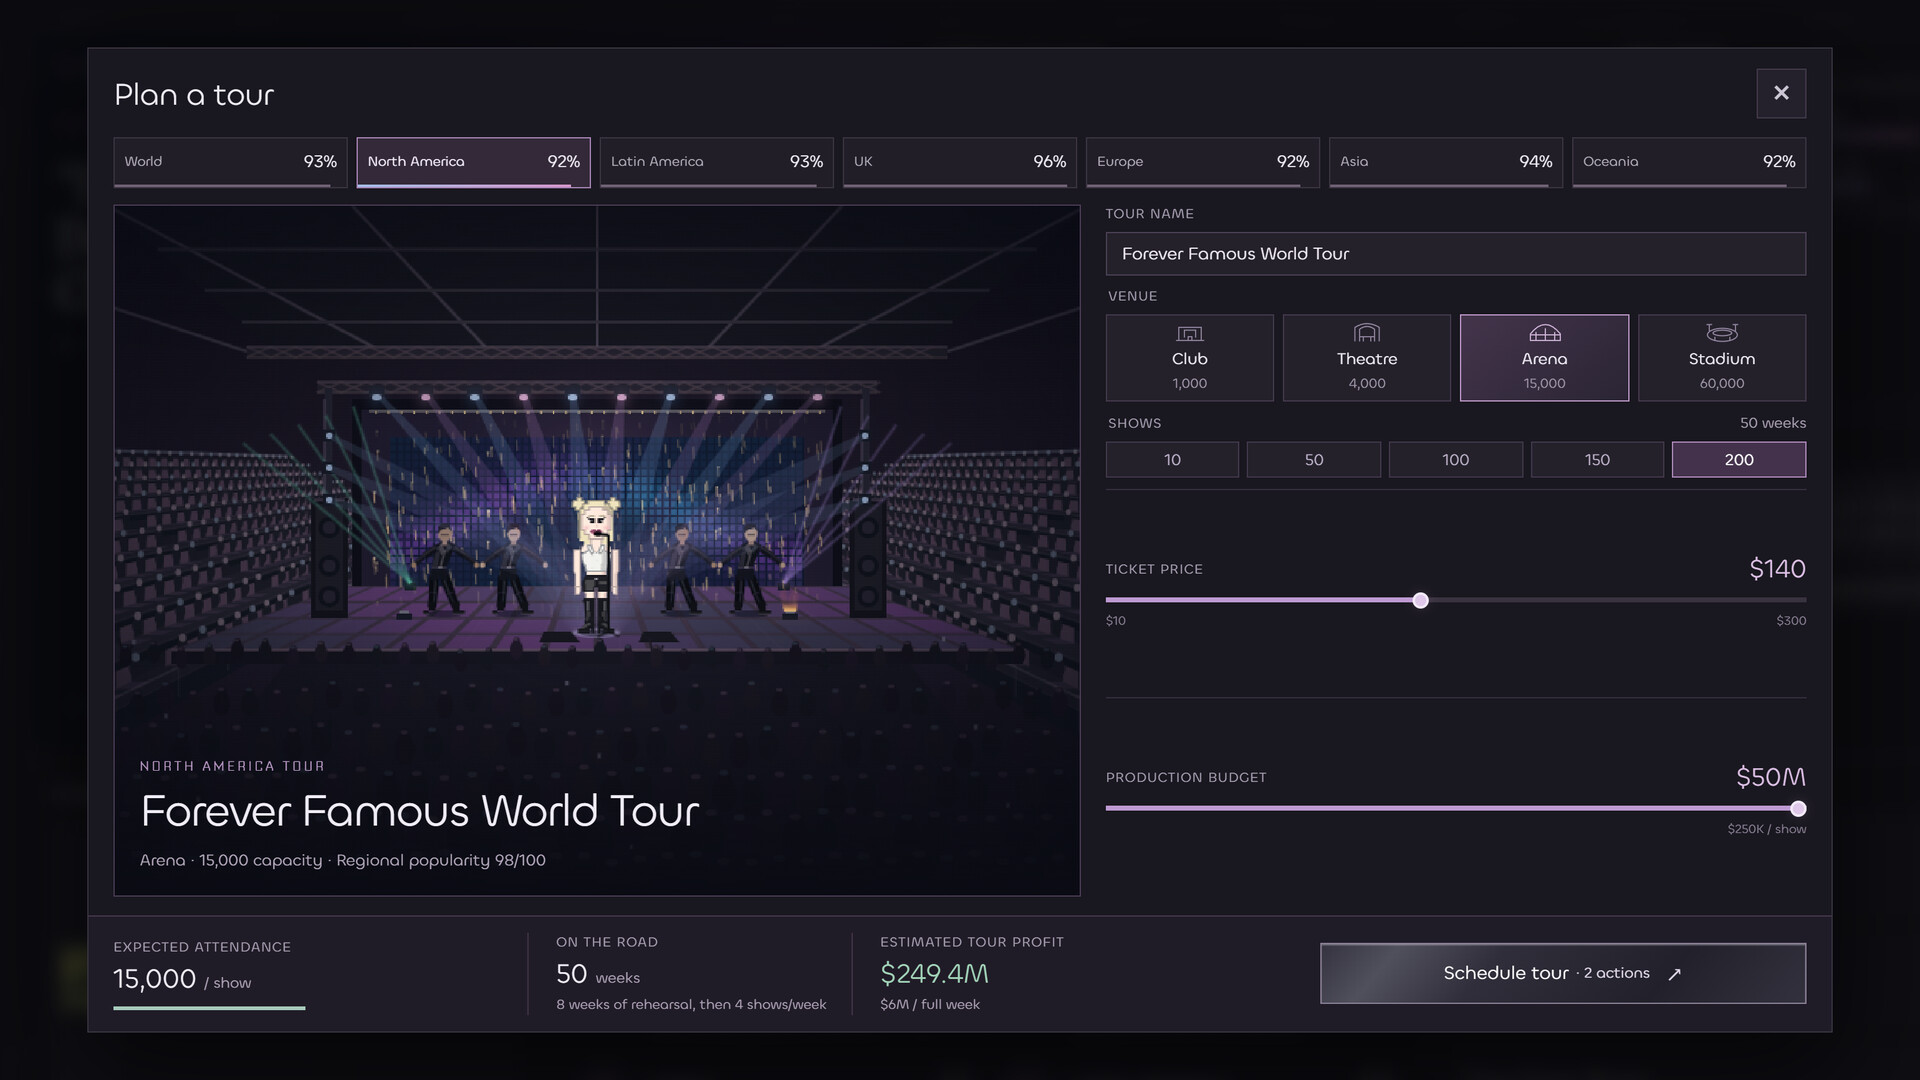The height and width of the screenshot is (1080, 1920).
Task: Click the $250K / show label
Action: pyautogui.click(x=1766, y=829)
